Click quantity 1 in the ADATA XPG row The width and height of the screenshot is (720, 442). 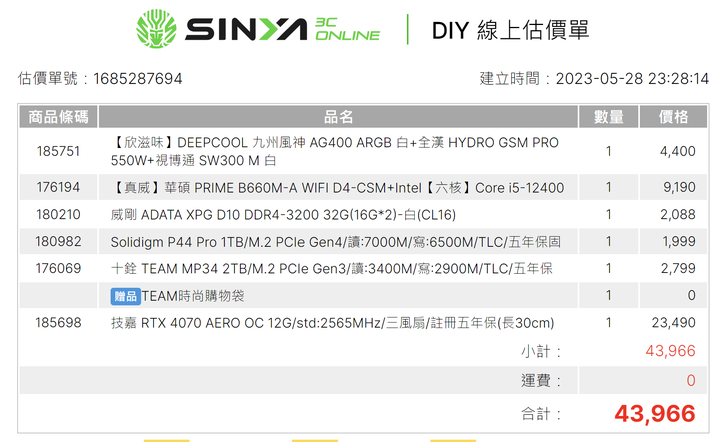click(608, 214)
